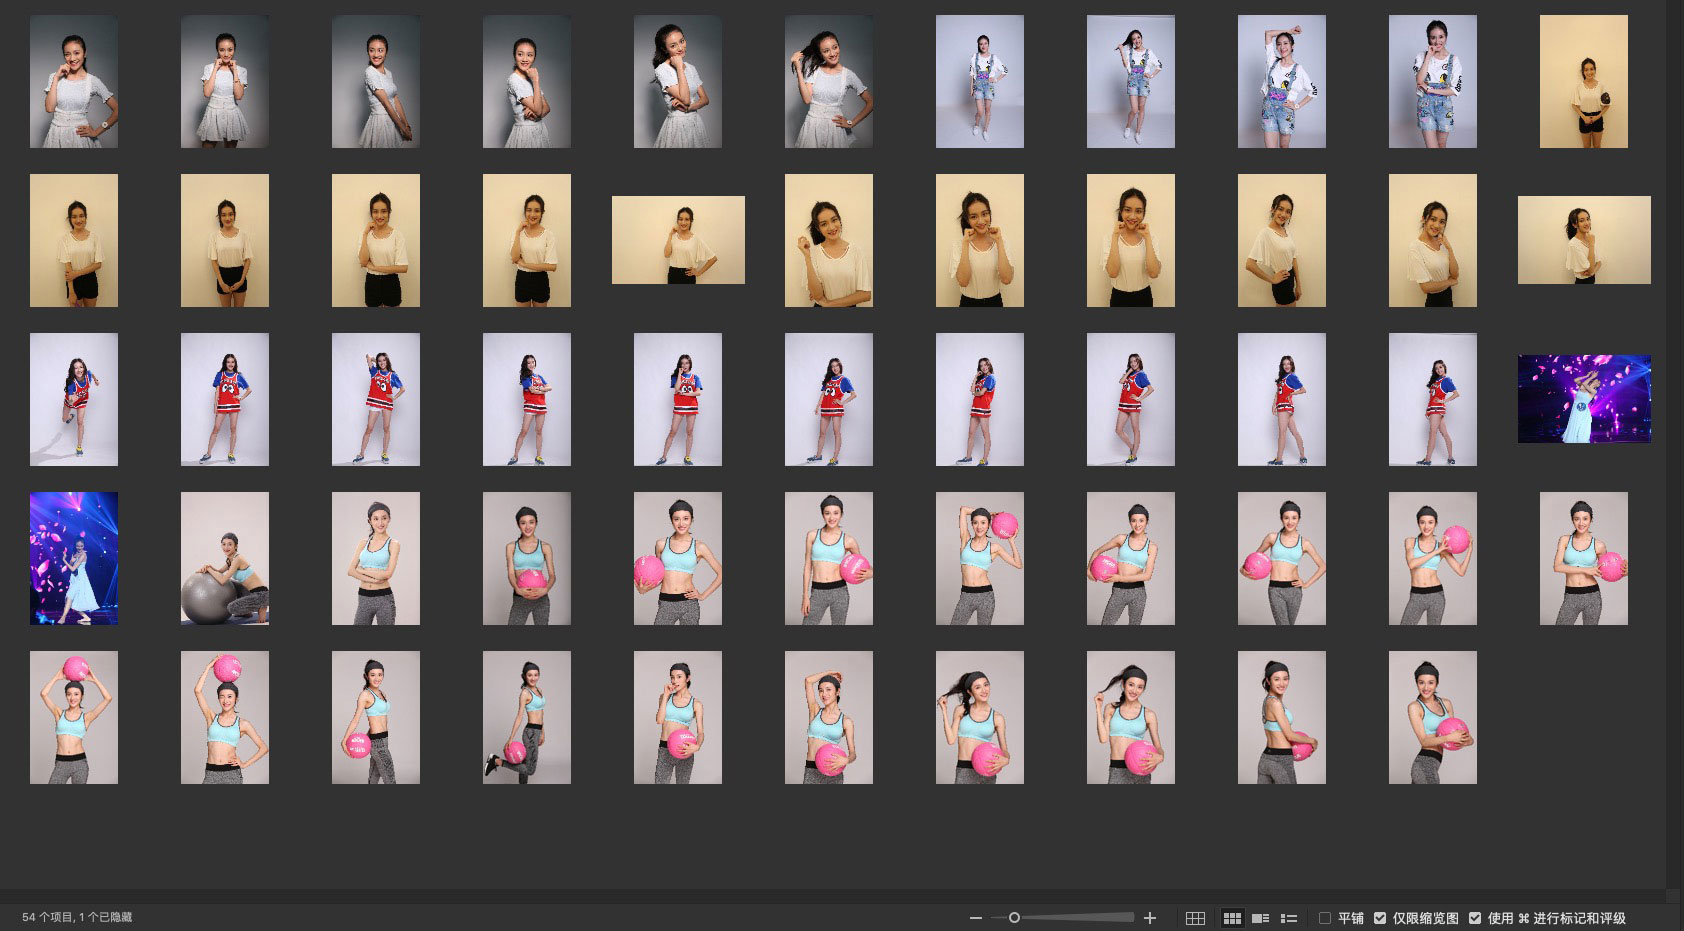Enable the 平铺 (tile) checkbox
This screenshot has height=931, width=1684.
[1325, 918]
